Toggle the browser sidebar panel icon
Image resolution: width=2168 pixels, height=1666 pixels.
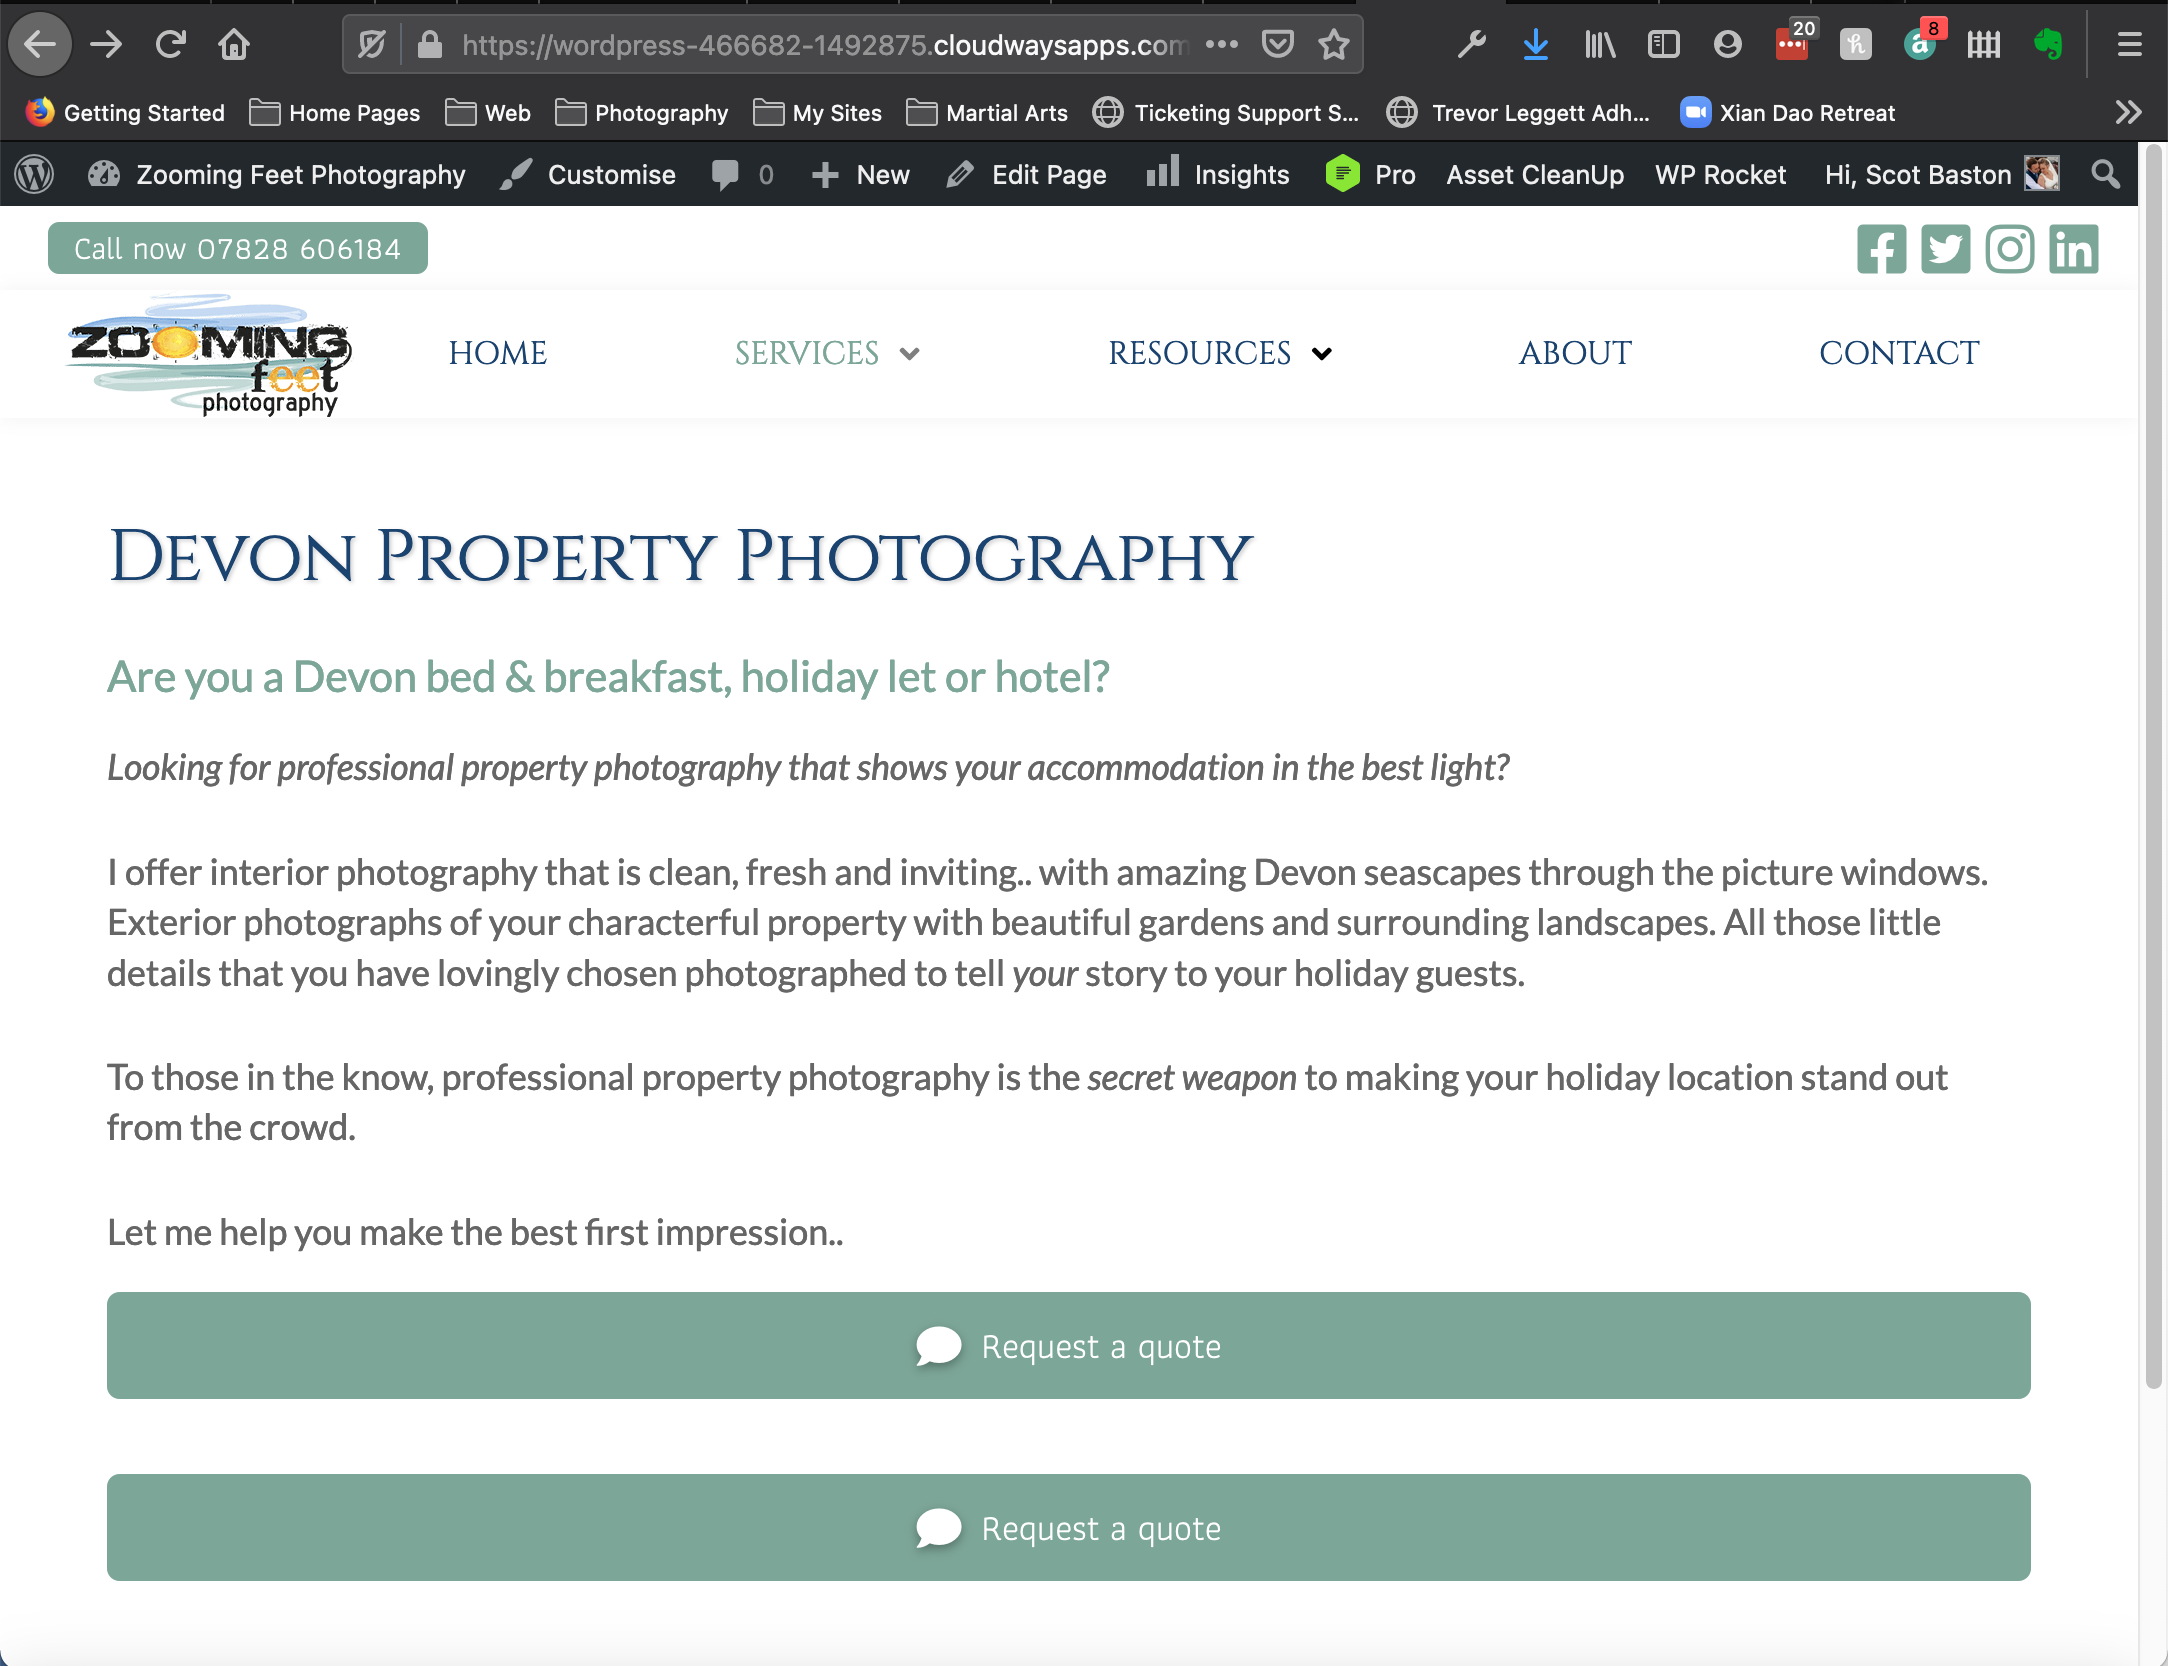tap(1663, 45)
